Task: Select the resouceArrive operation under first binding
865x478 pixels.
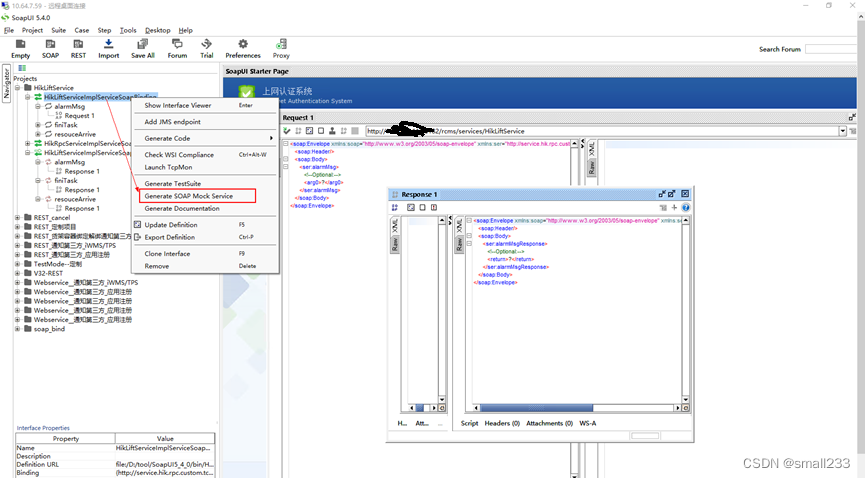Action: click(75, 134)
